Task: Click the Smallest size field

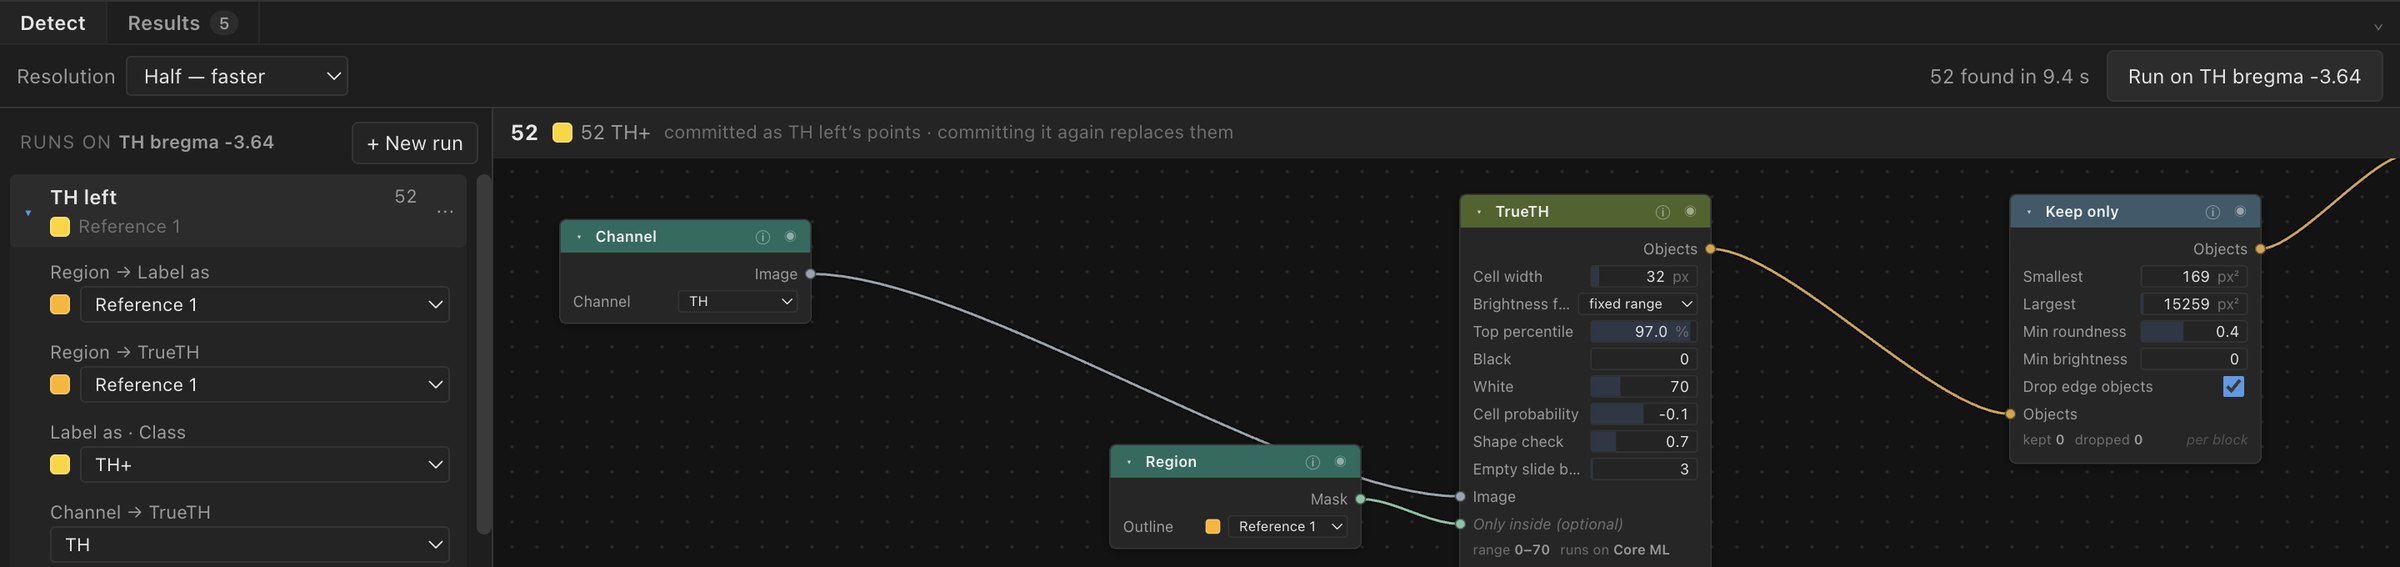Action: click(2194, 277)
